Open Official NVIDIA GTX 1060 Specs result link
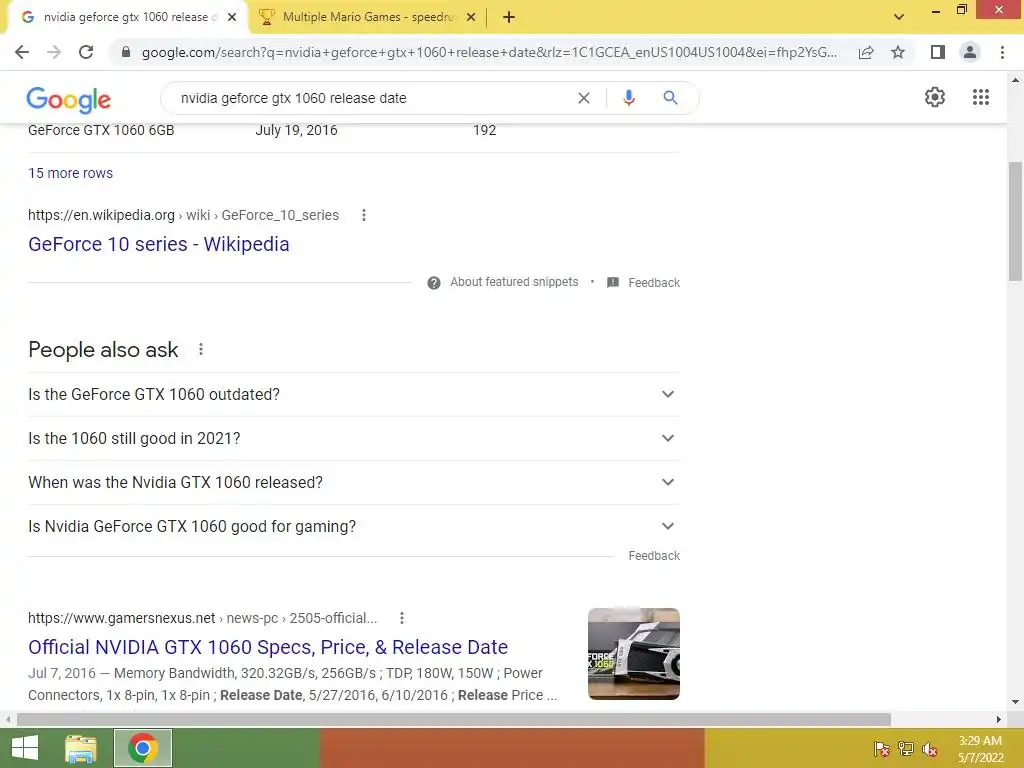This screenshot has height=768, width=1024. click(x=268, y=647)
